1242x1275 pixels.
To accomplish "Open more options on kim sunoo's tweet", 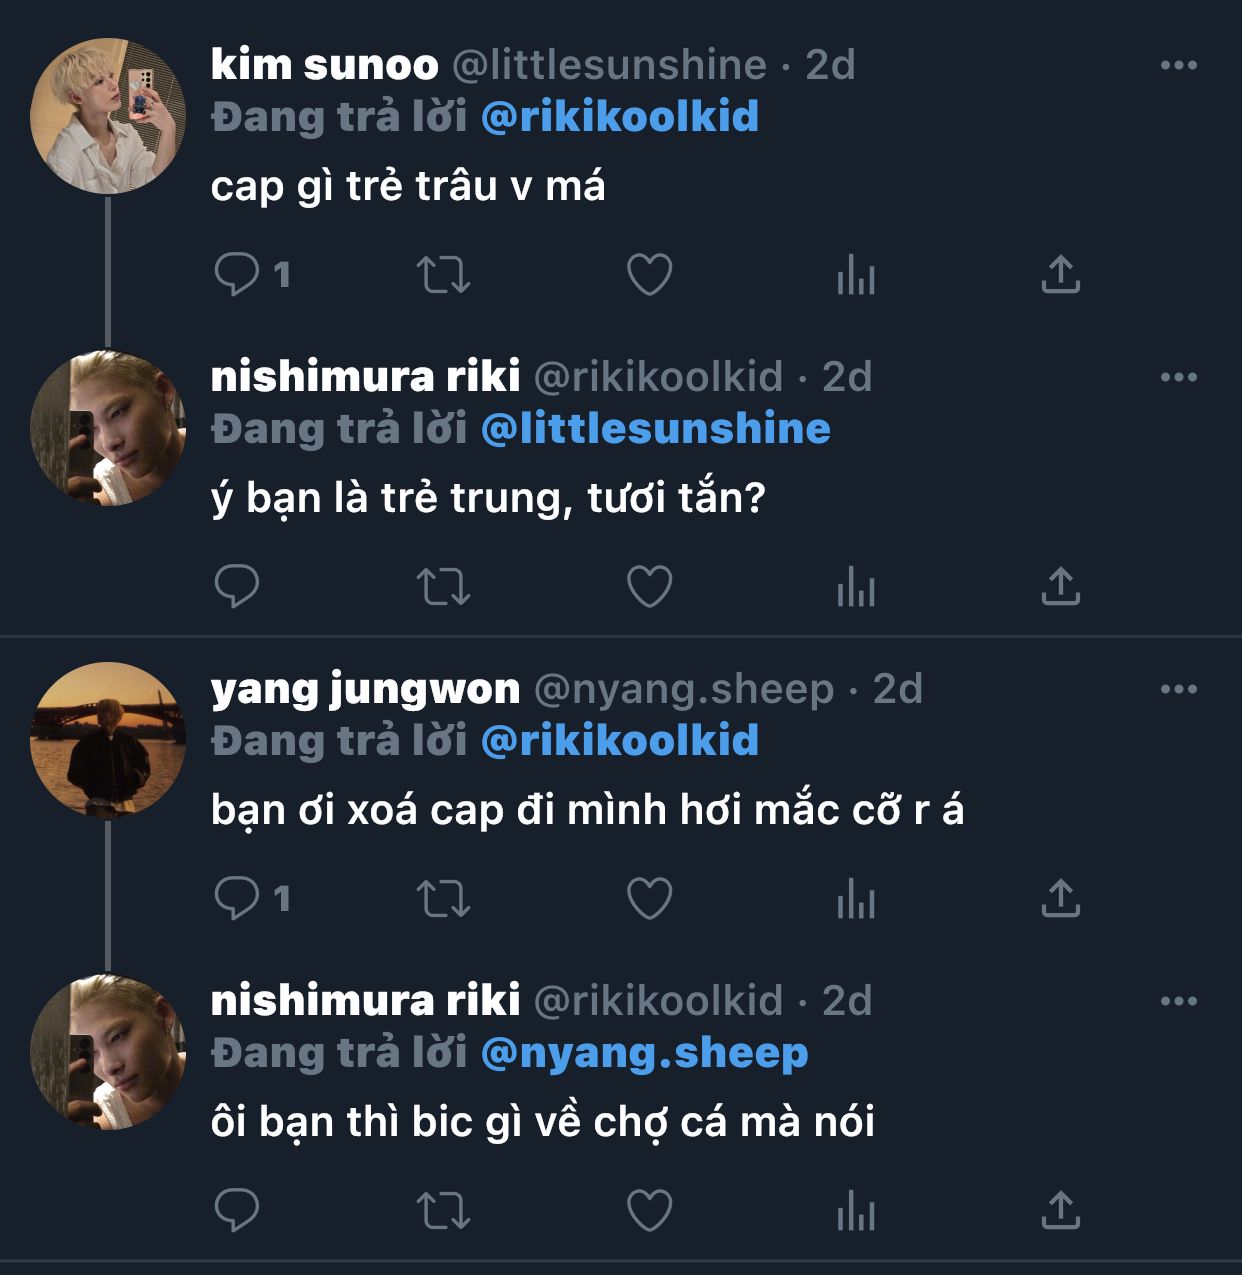I will coord(1179,66).
